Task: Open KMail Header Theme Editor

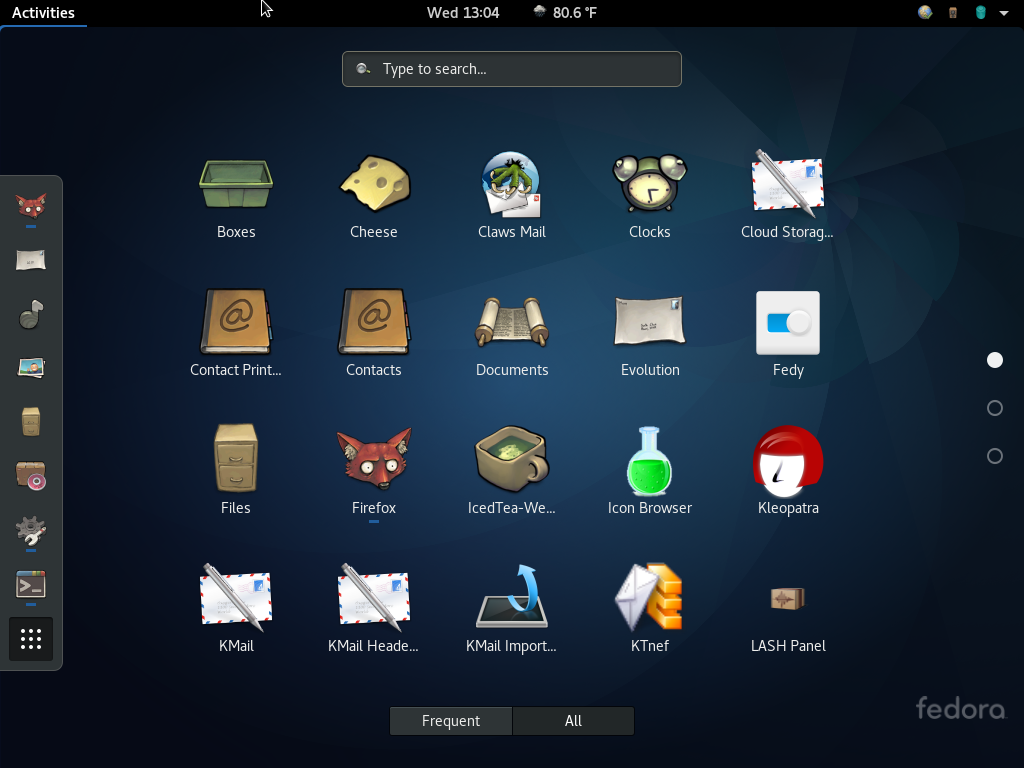Action: pos(374,609)
